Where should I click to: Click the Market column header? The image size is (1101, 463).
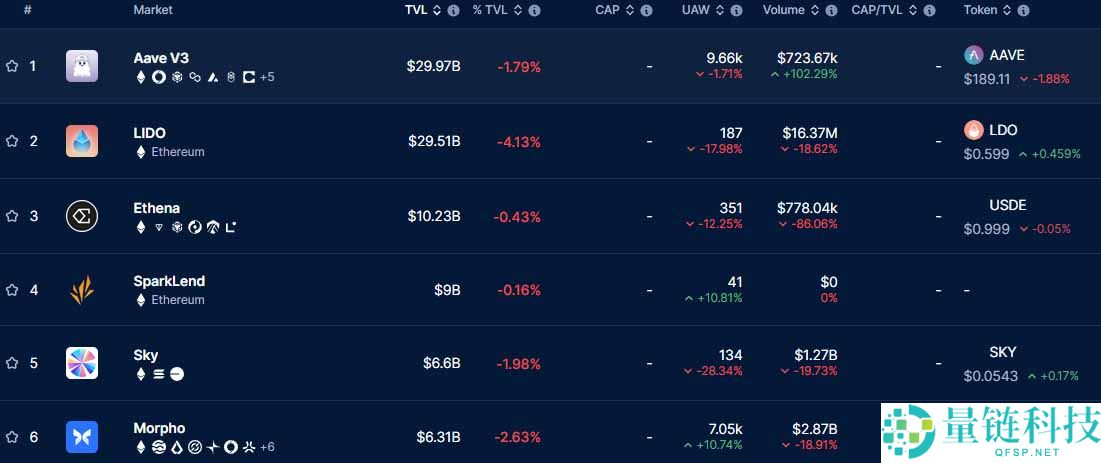point(153,10)
